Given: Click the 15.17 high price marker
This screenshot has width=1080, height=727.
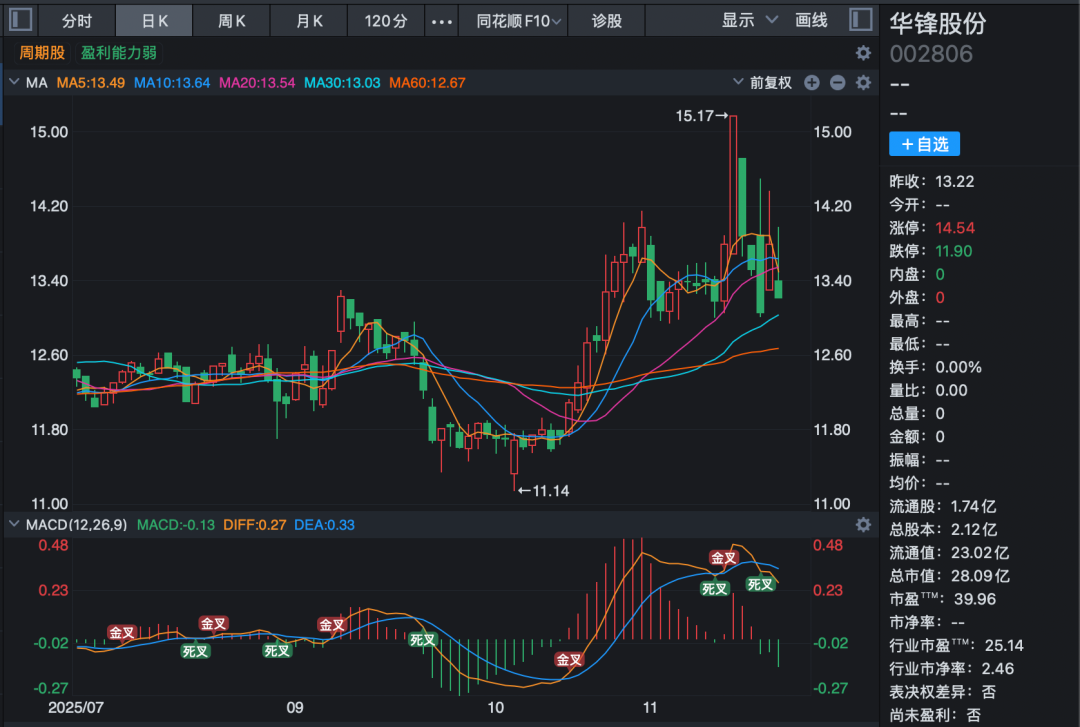Looking at the screenshot, I should coord(701,116).
